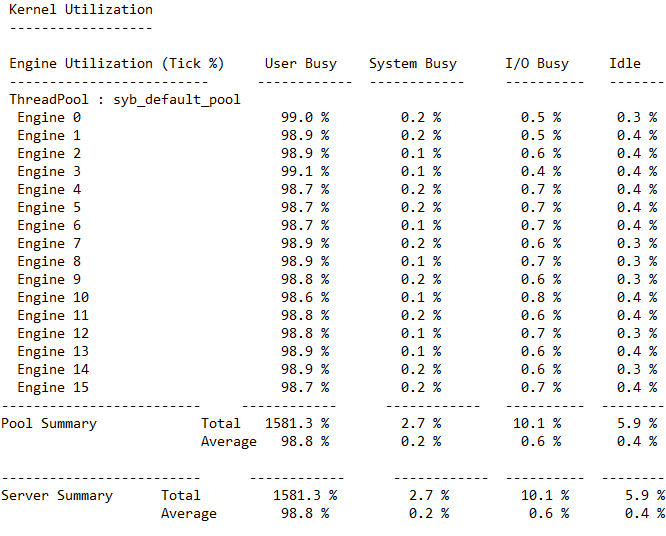Viewport: 666px width, 536px height.
Task: Click the 'Idle' column header
Action: pos(625,63)
